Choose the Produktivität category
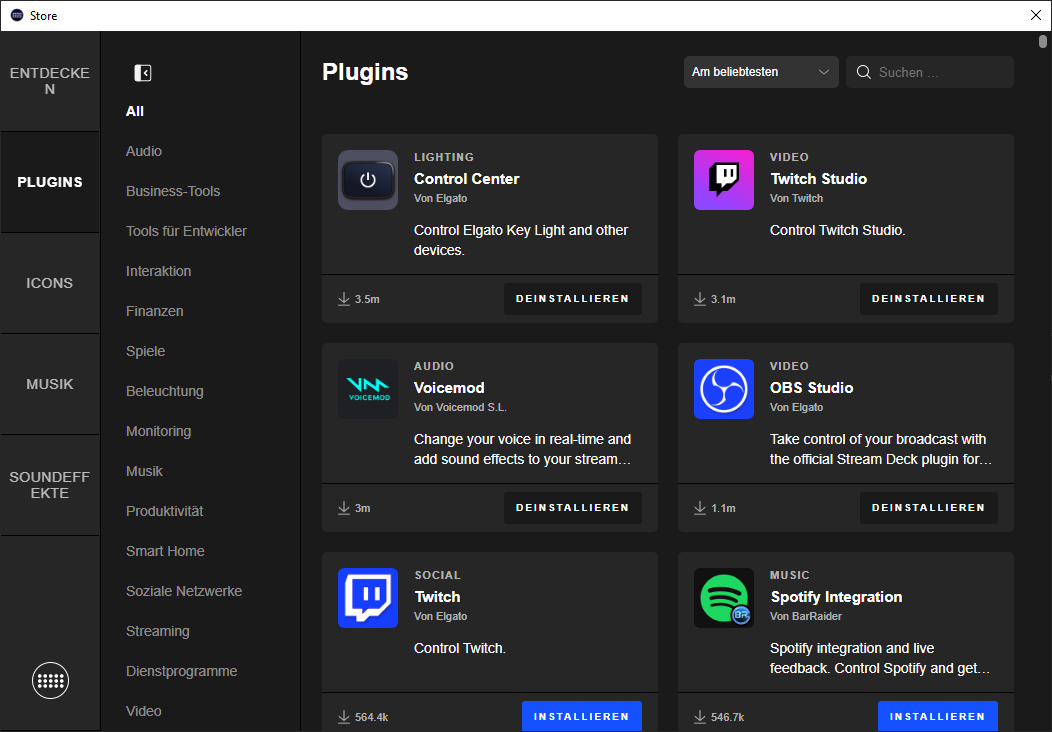Screen dimensions: 1052x732 164,511
